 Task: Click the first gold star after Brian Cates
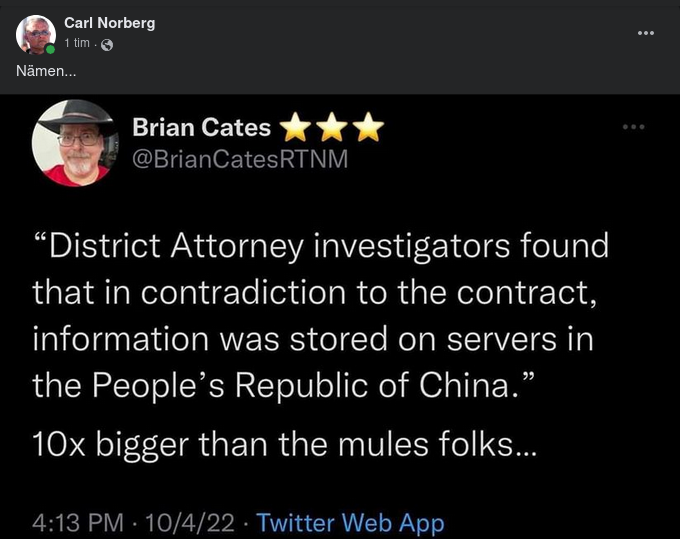tap(295, 127)
